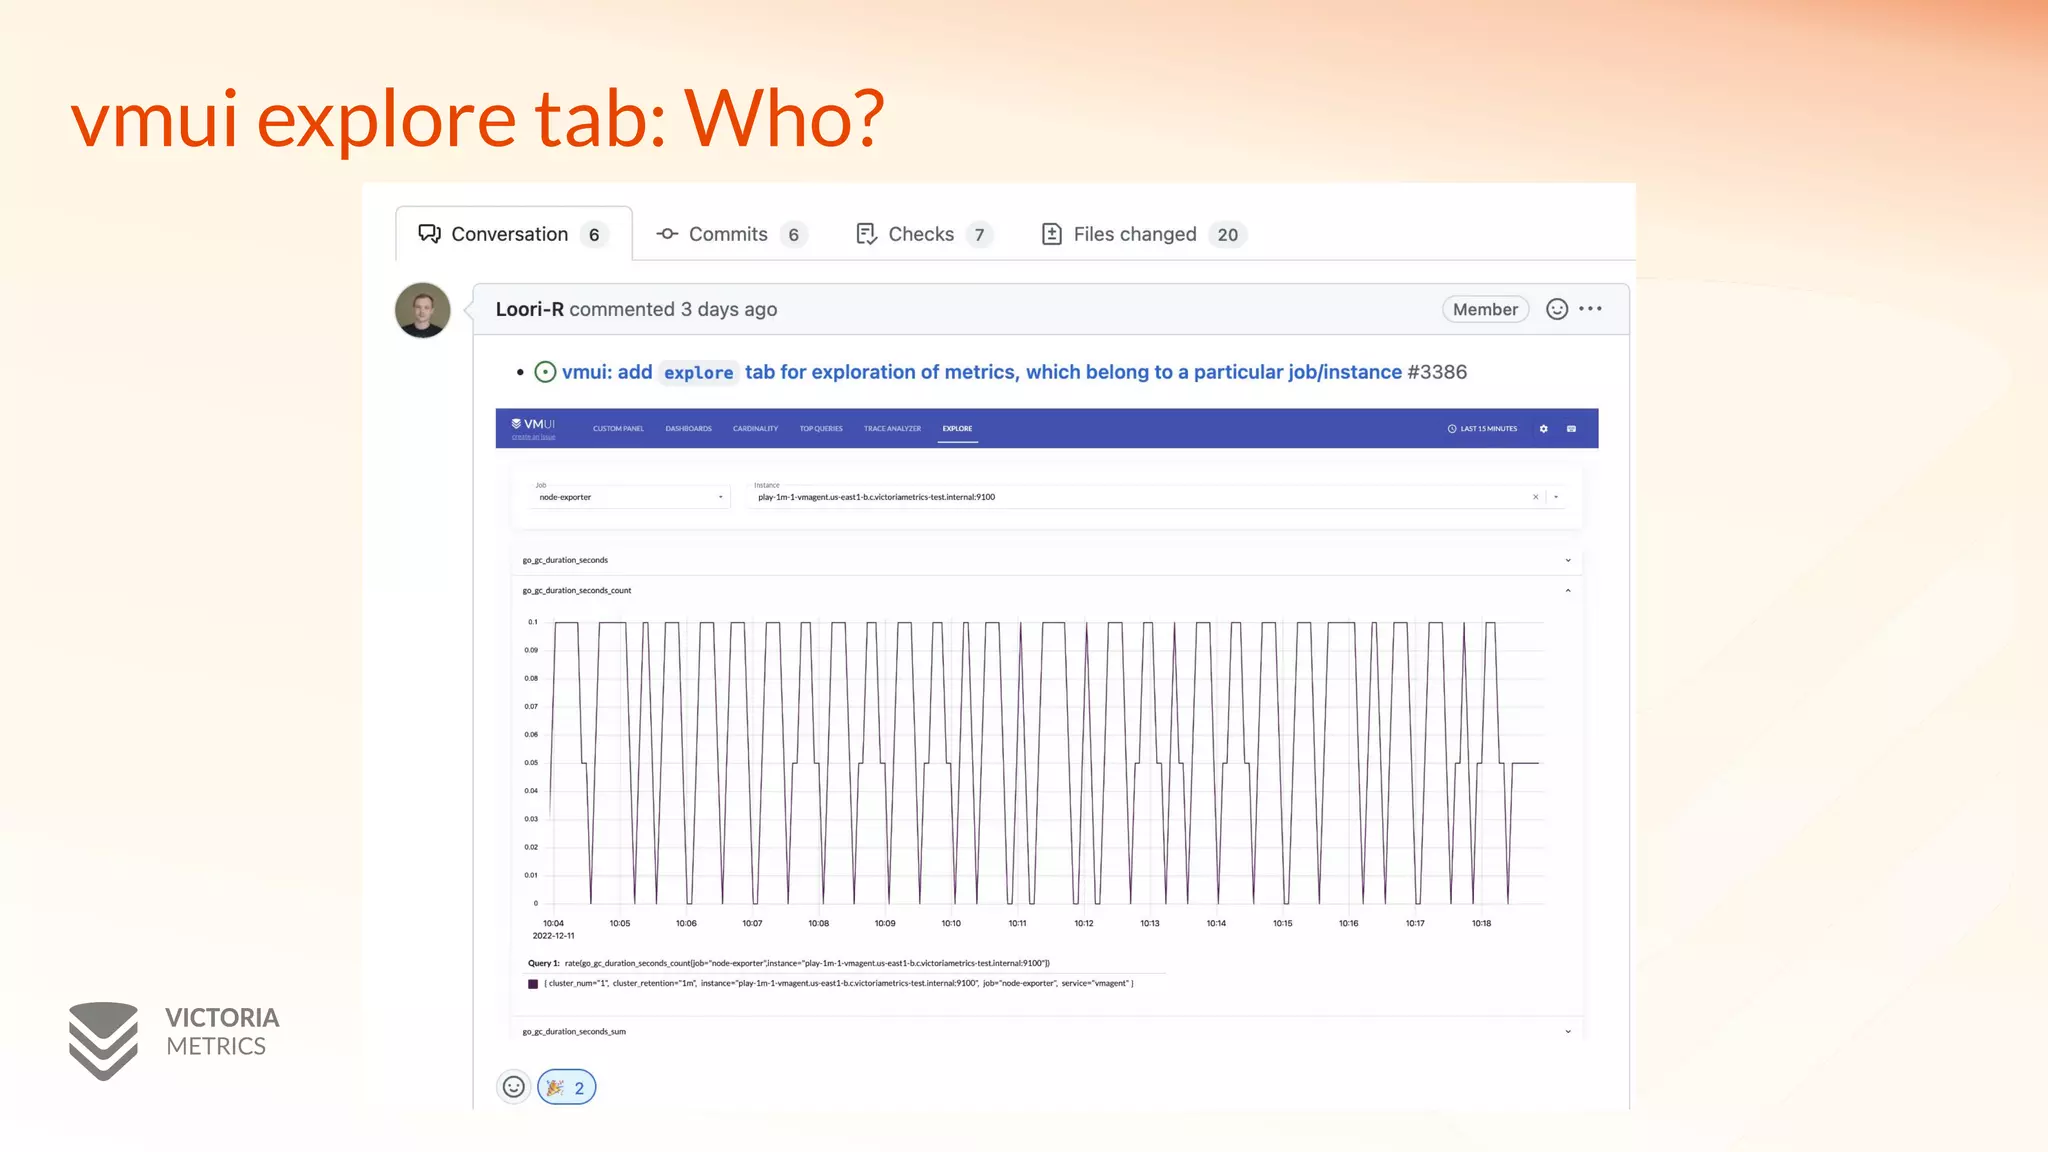Open Trace Analyzer in the VMUI nav
The width and height of the screenshot is (2048, 1152).
pyautogui.click(x=892, y=429)
